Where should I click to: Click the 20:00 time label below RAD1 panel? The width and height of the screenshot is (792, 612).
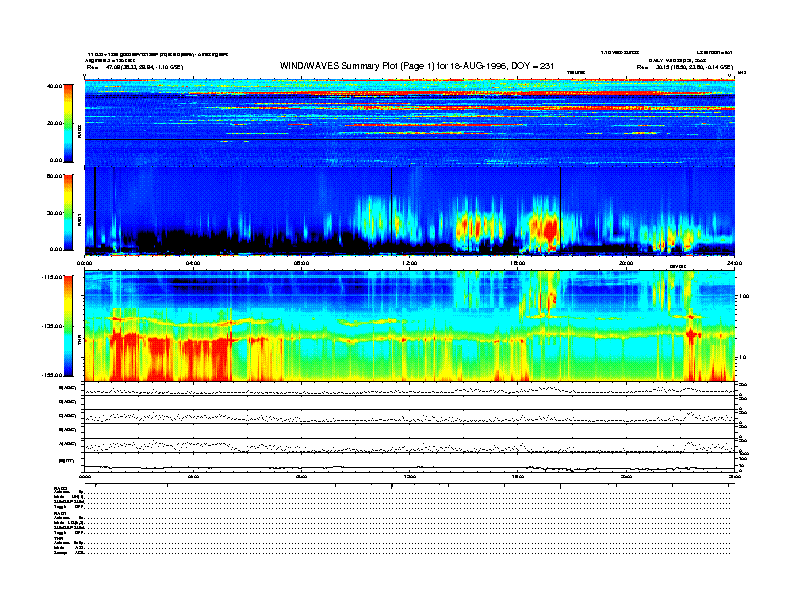626,263
